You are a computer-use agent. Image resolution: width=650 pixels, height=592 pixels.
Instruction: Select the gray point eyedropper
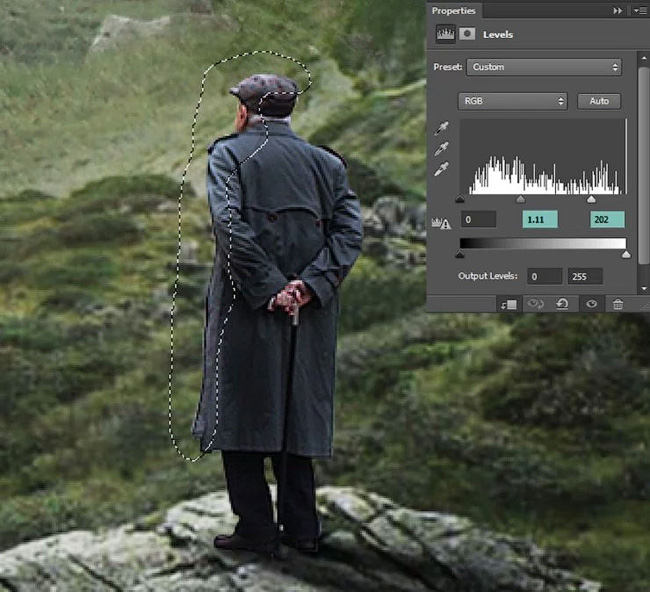(441, 149)
